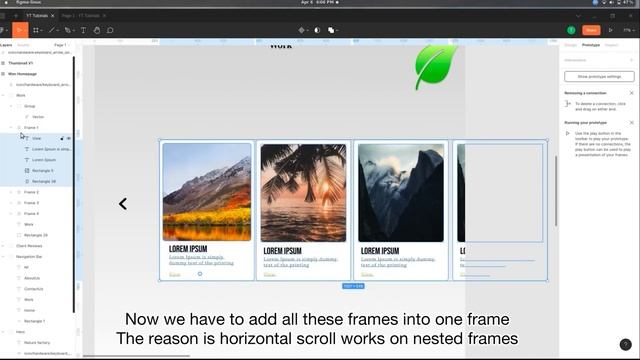Collapse the Group layer
This screenshot has width=640, height=360.
11,106
